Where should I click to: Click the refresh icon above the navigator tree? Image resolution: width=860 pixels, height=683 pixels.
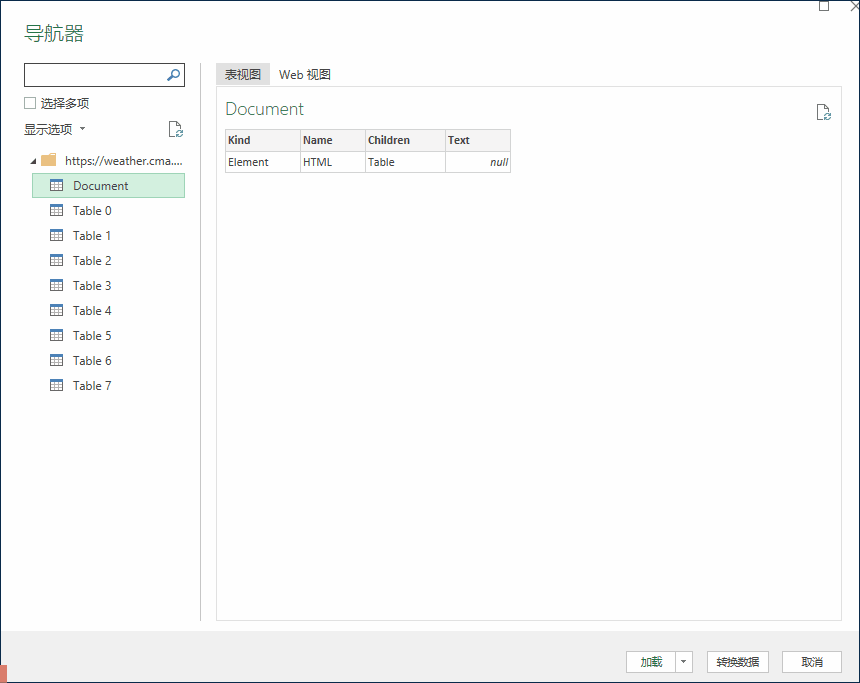(x=175, y=128)
